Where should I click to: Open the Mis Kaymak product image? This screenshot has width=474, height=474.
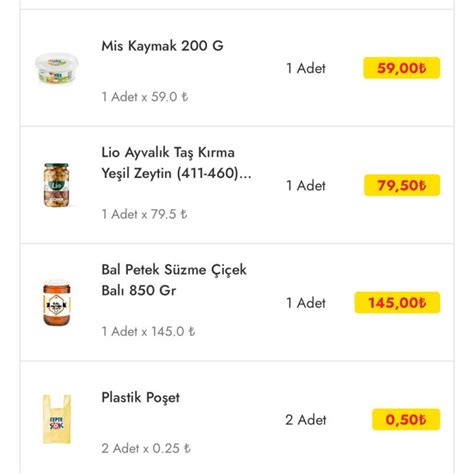tap(57, 68)
